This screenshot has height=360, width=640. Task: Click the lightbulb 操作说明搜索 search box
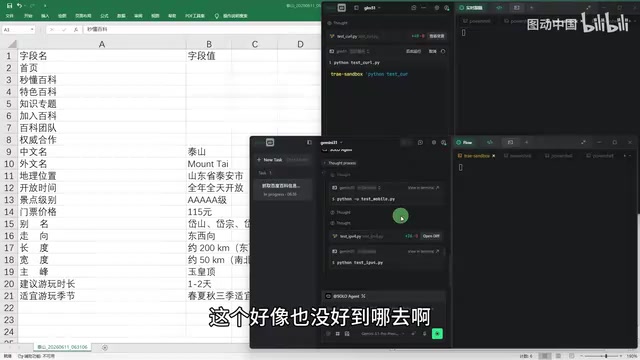click(x=231, y=16)
